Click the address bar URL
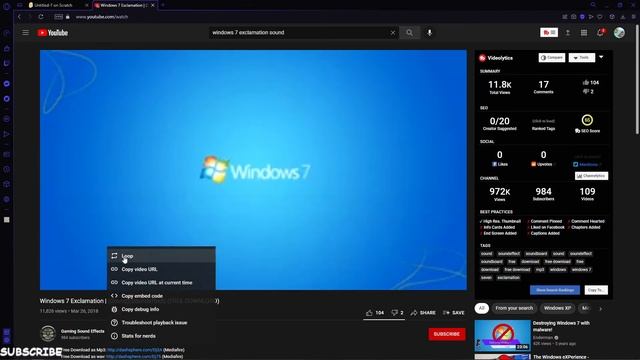Screen dimensions: 640x360 pyautogui.click(x=102, y=17)
